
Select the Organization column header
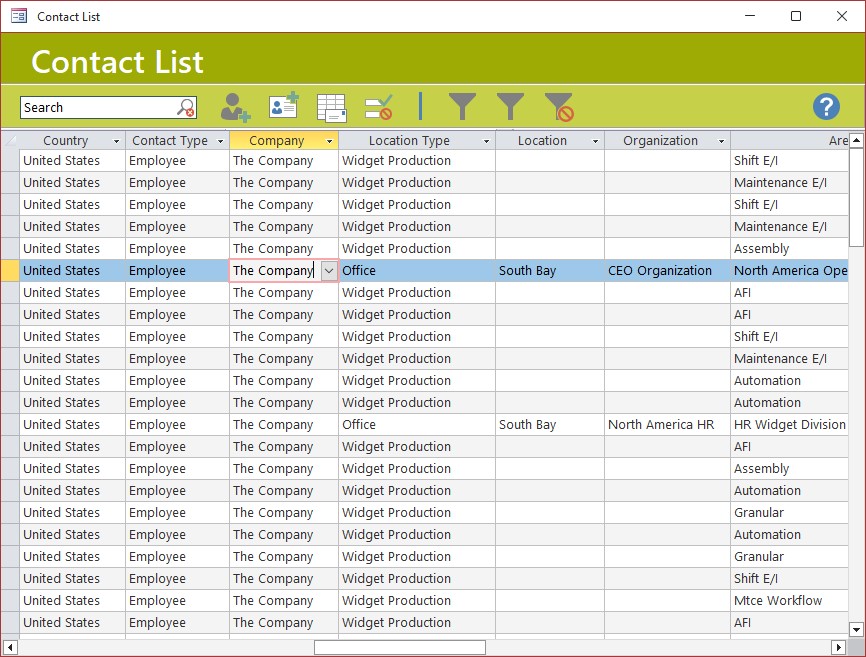point(661,141)
